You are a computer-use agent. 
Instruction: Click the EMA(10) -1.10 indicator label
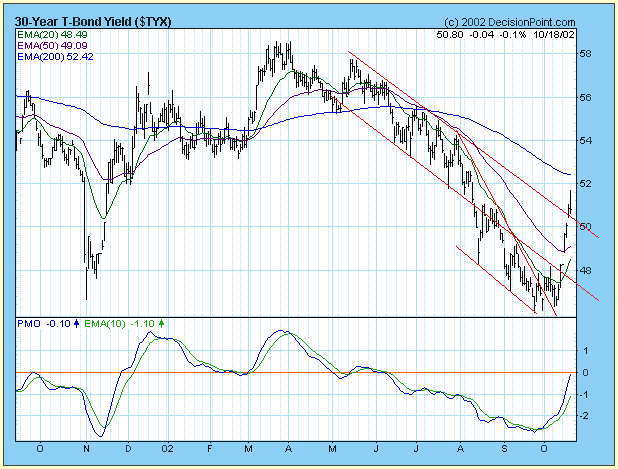[x=118, y=324]
